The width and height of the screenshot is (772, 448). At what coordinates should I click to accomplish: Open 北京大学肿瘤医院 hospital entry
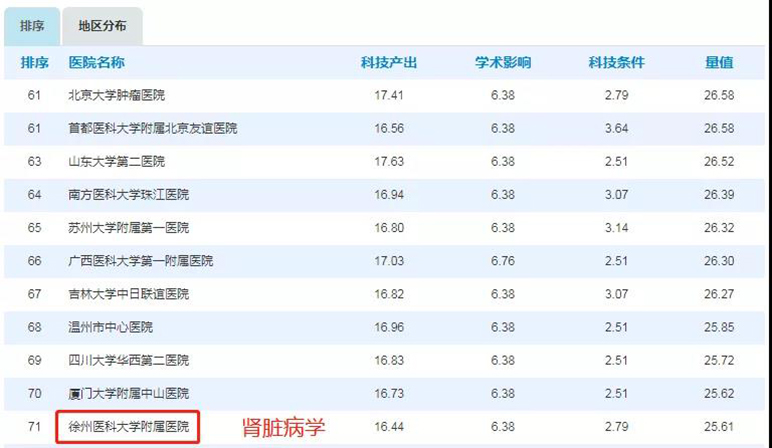tap(116, 96)
